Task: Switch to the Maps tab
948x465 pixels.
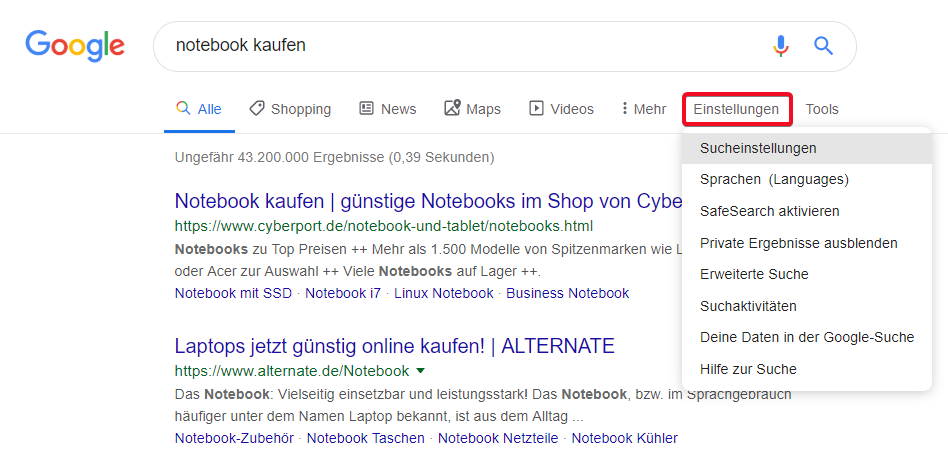Action: [x=473, y=109]
